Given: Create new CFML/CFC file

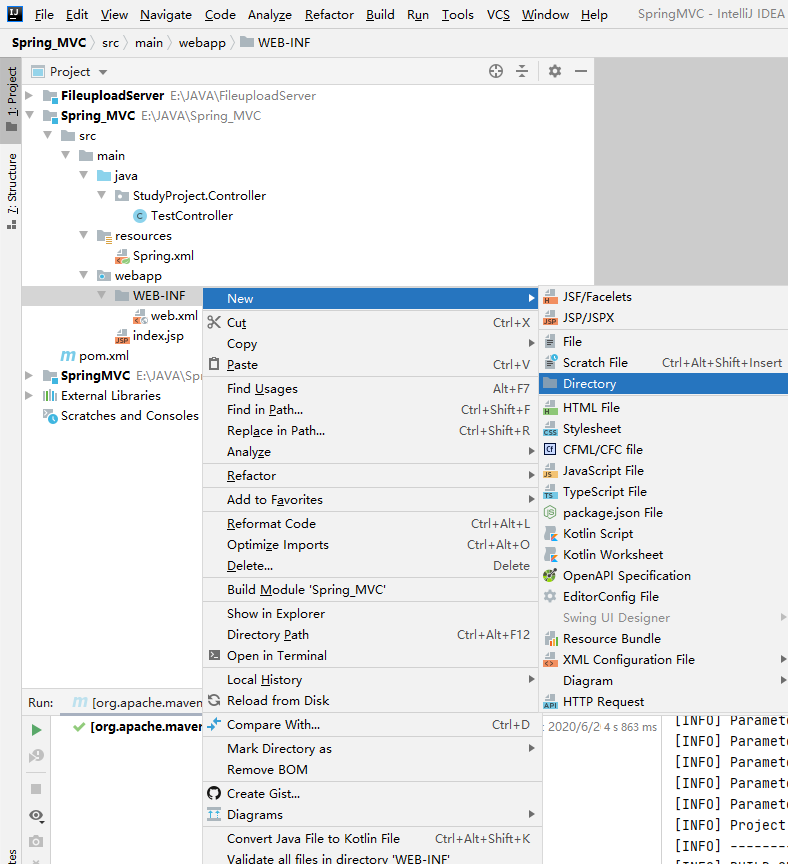Looking at the screenshot, I should click(x=664, y=450).
